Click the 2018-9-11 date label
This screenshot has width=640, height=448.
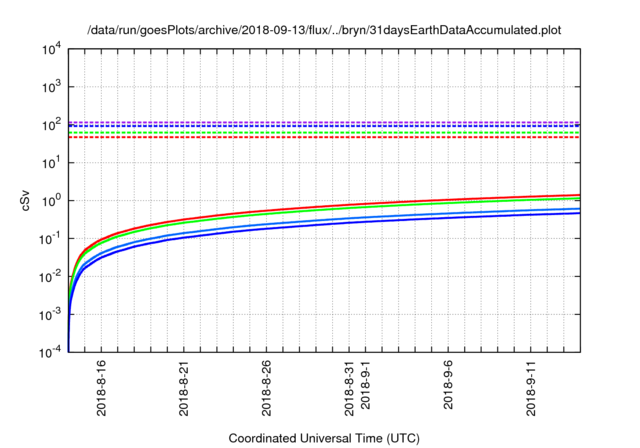coord(531,388)
